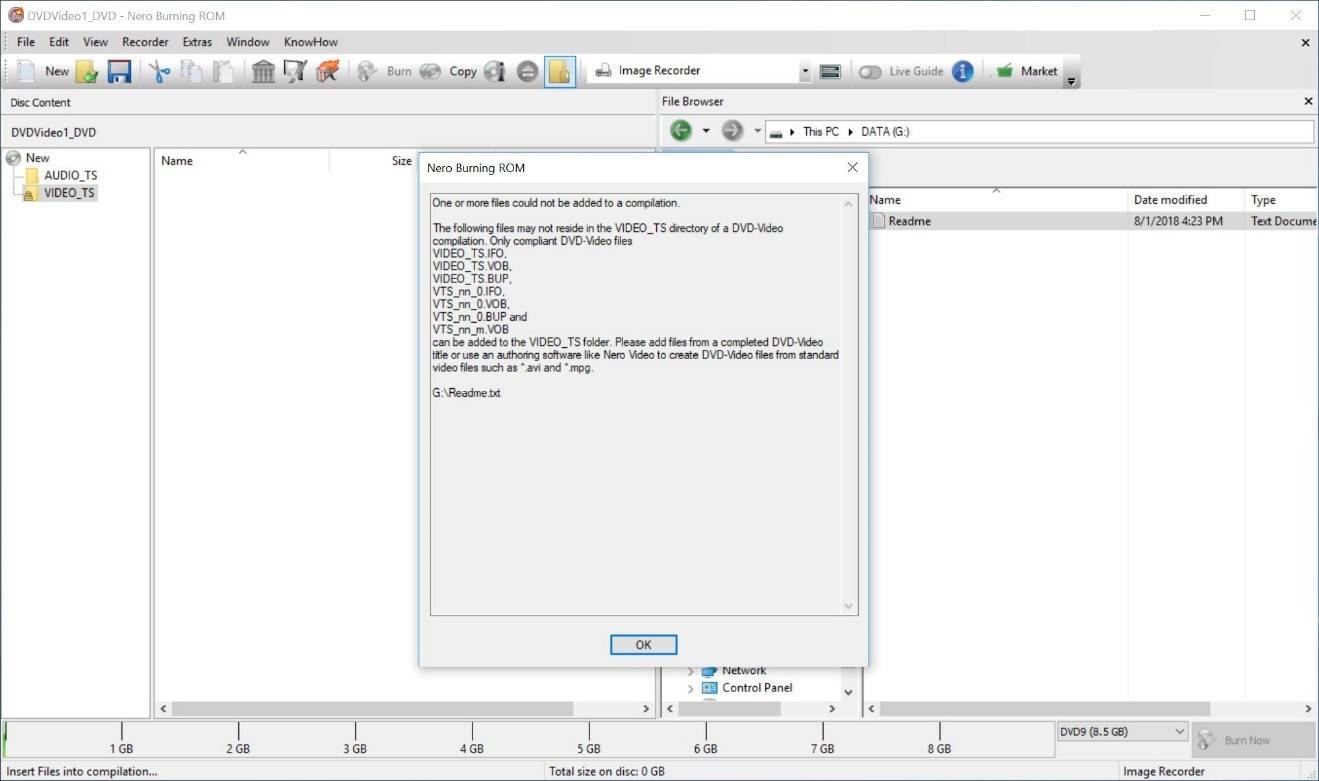Open the forward history dropdown arrow

[x=757, y=131]
